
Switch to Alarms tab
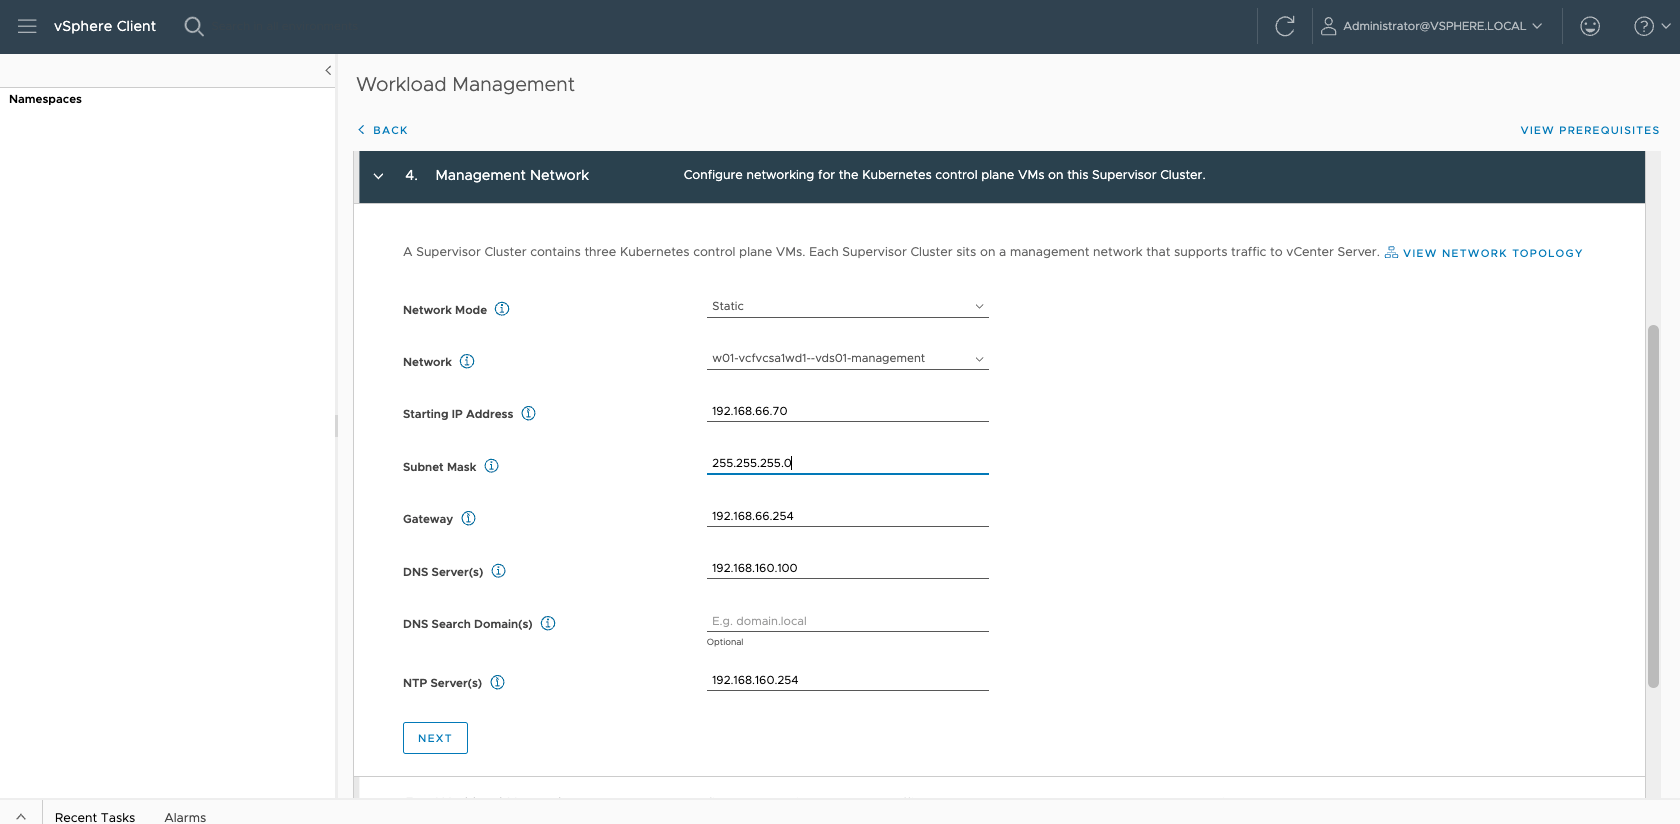tap(185, 817)
